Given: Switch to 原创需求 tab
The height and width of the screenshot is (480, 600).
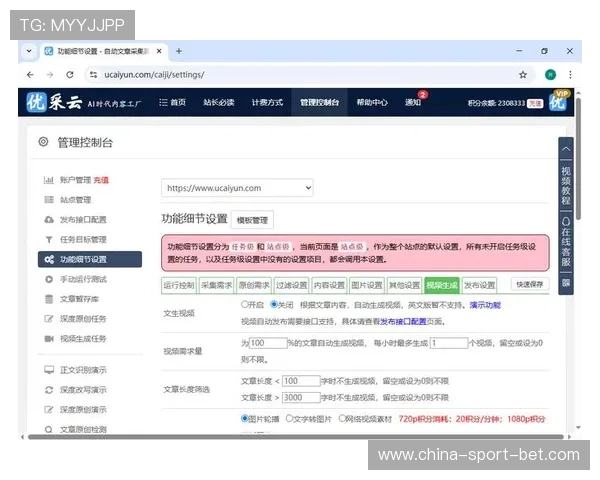Looking at the screenshot, I should coord(254,286).
